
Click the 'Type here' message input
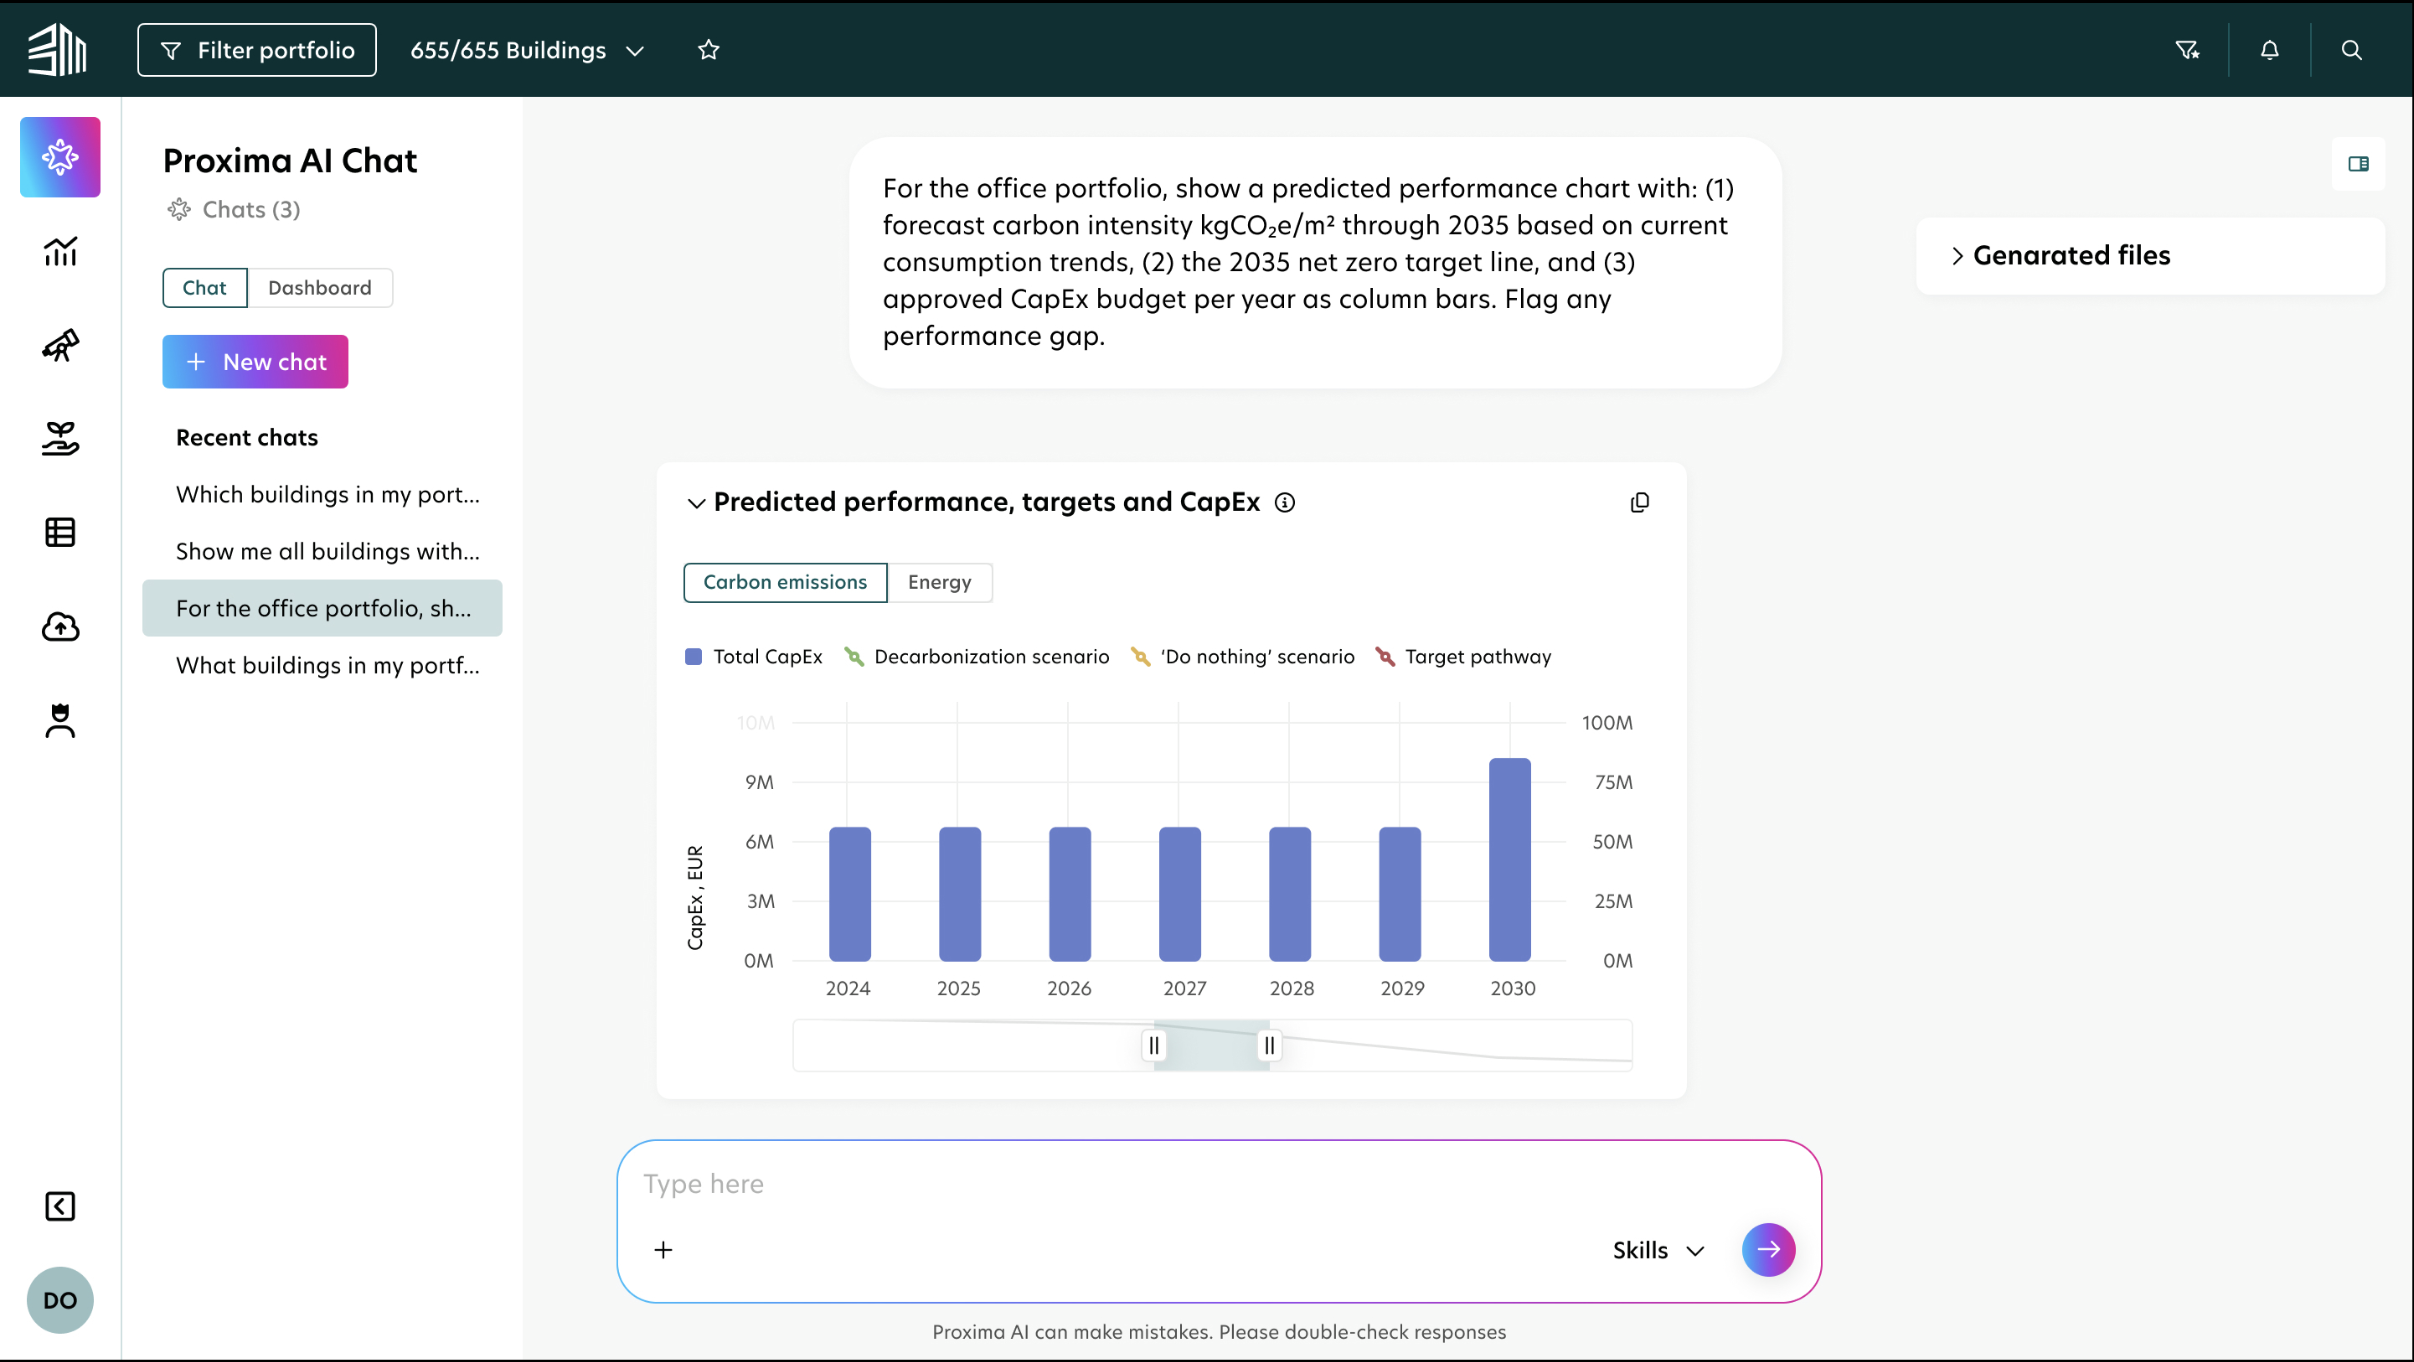1218,1184
